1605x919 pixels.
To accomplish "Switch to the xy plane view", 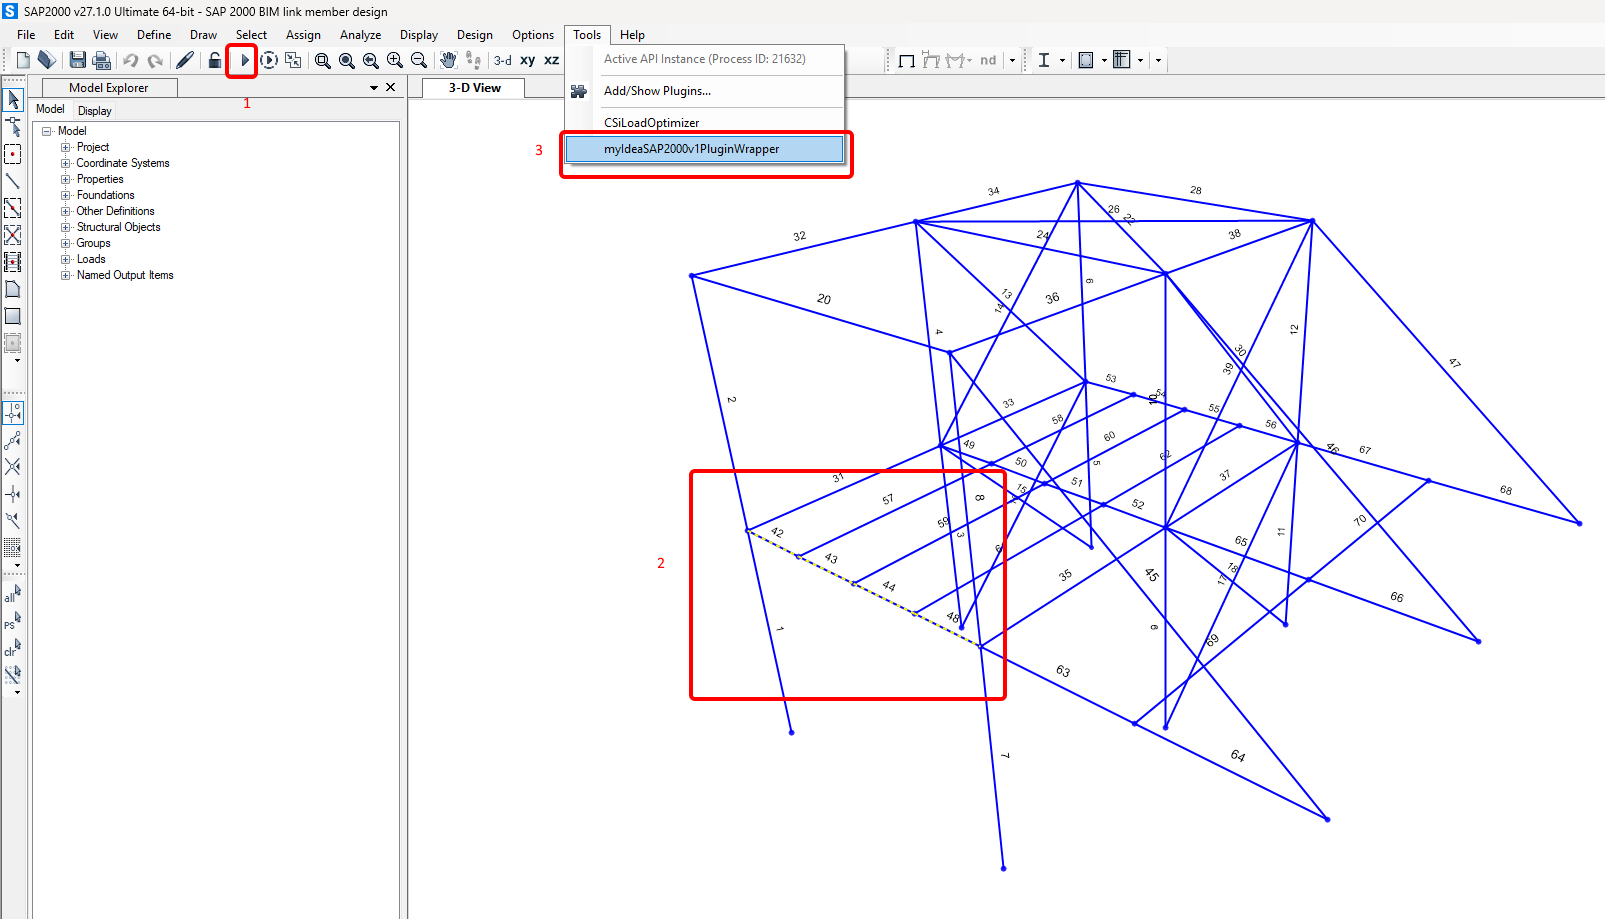I will pos(528,60).
